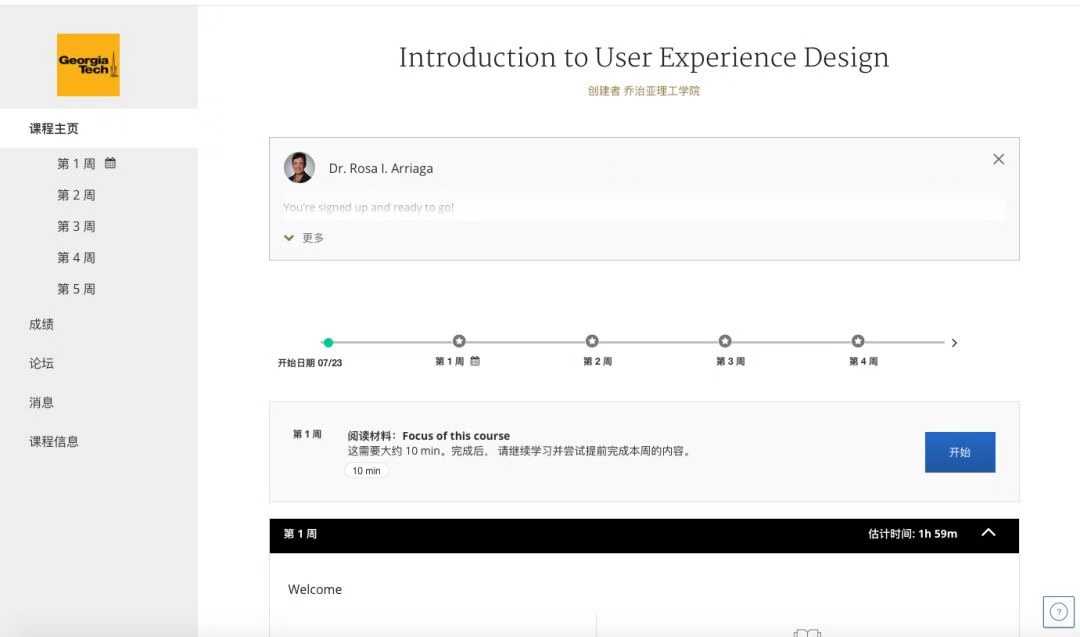Viewport: 1080px width, 637px height.
Task: Go to 第 2 周 in the sidebar
Action: pos(76,195)
